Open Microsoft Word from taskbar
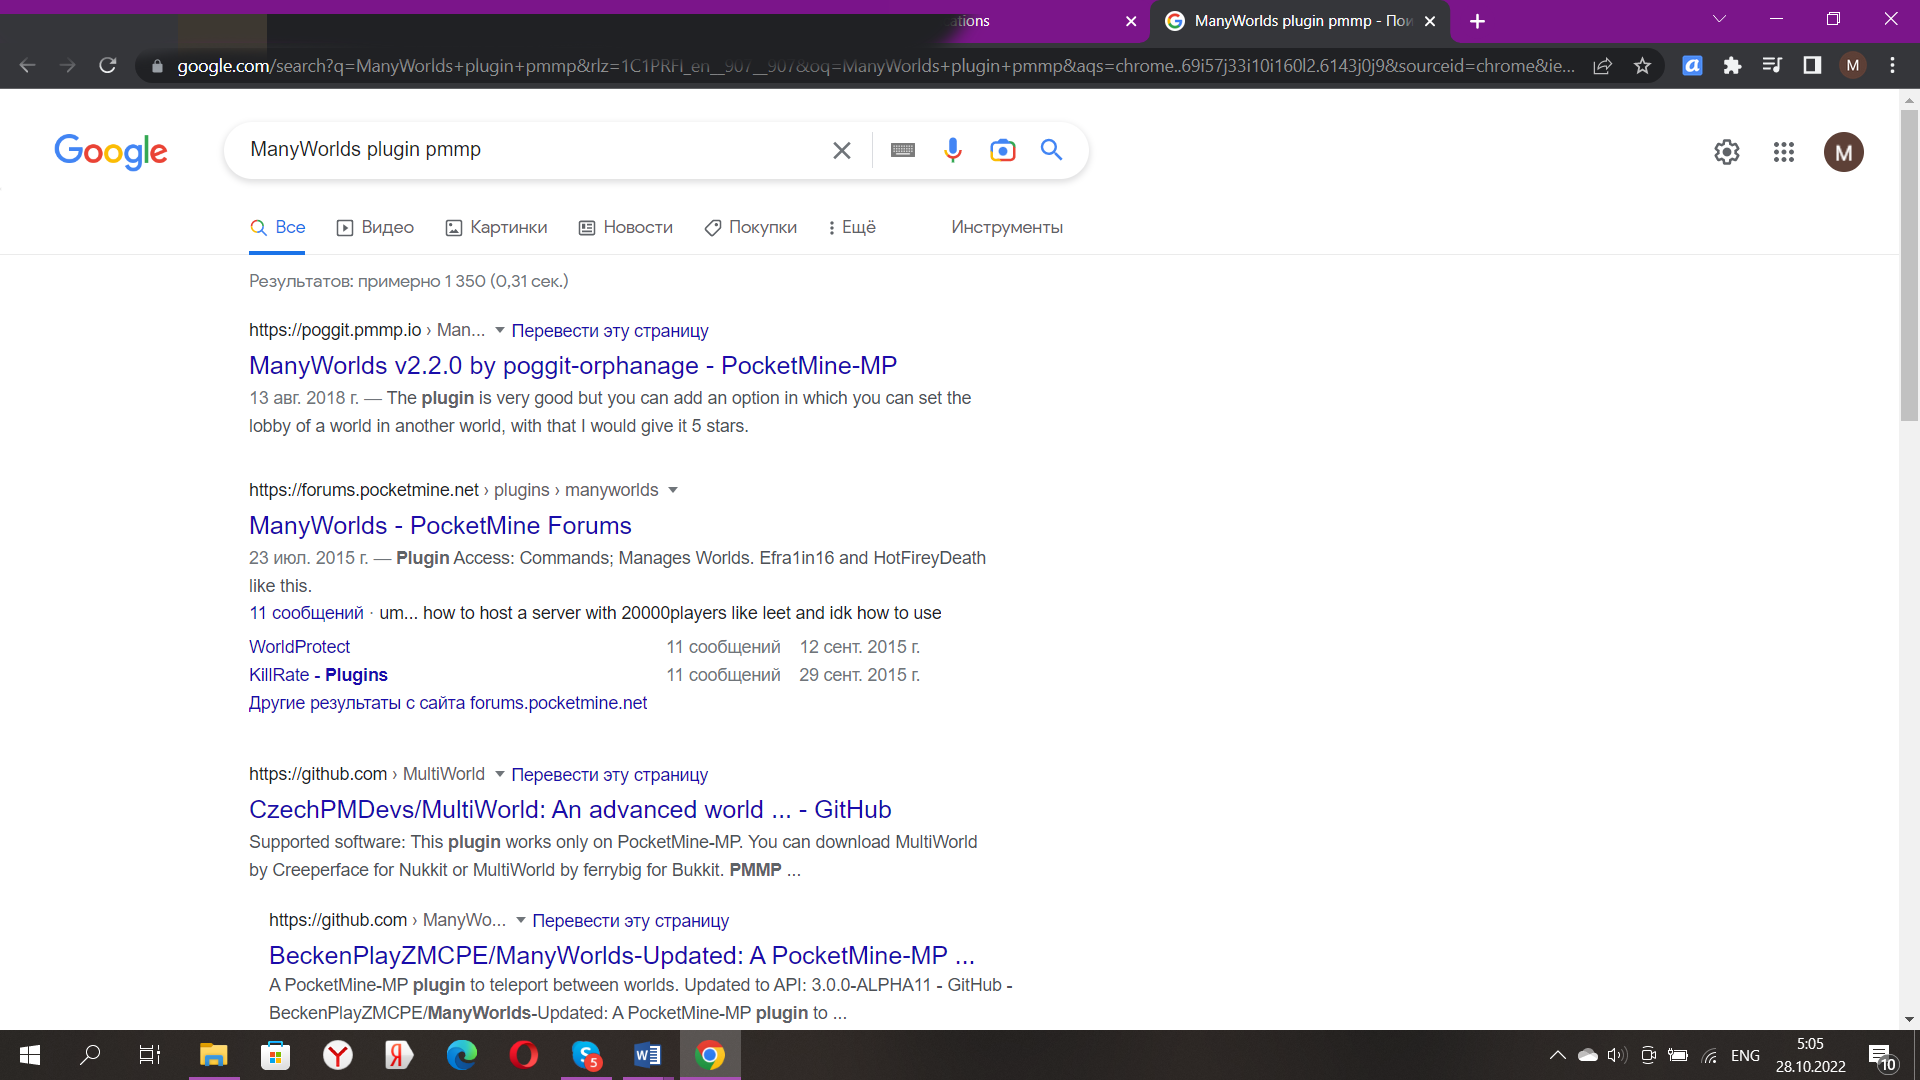This screenshot has height=1080, width=1920. pos(647,1055)
